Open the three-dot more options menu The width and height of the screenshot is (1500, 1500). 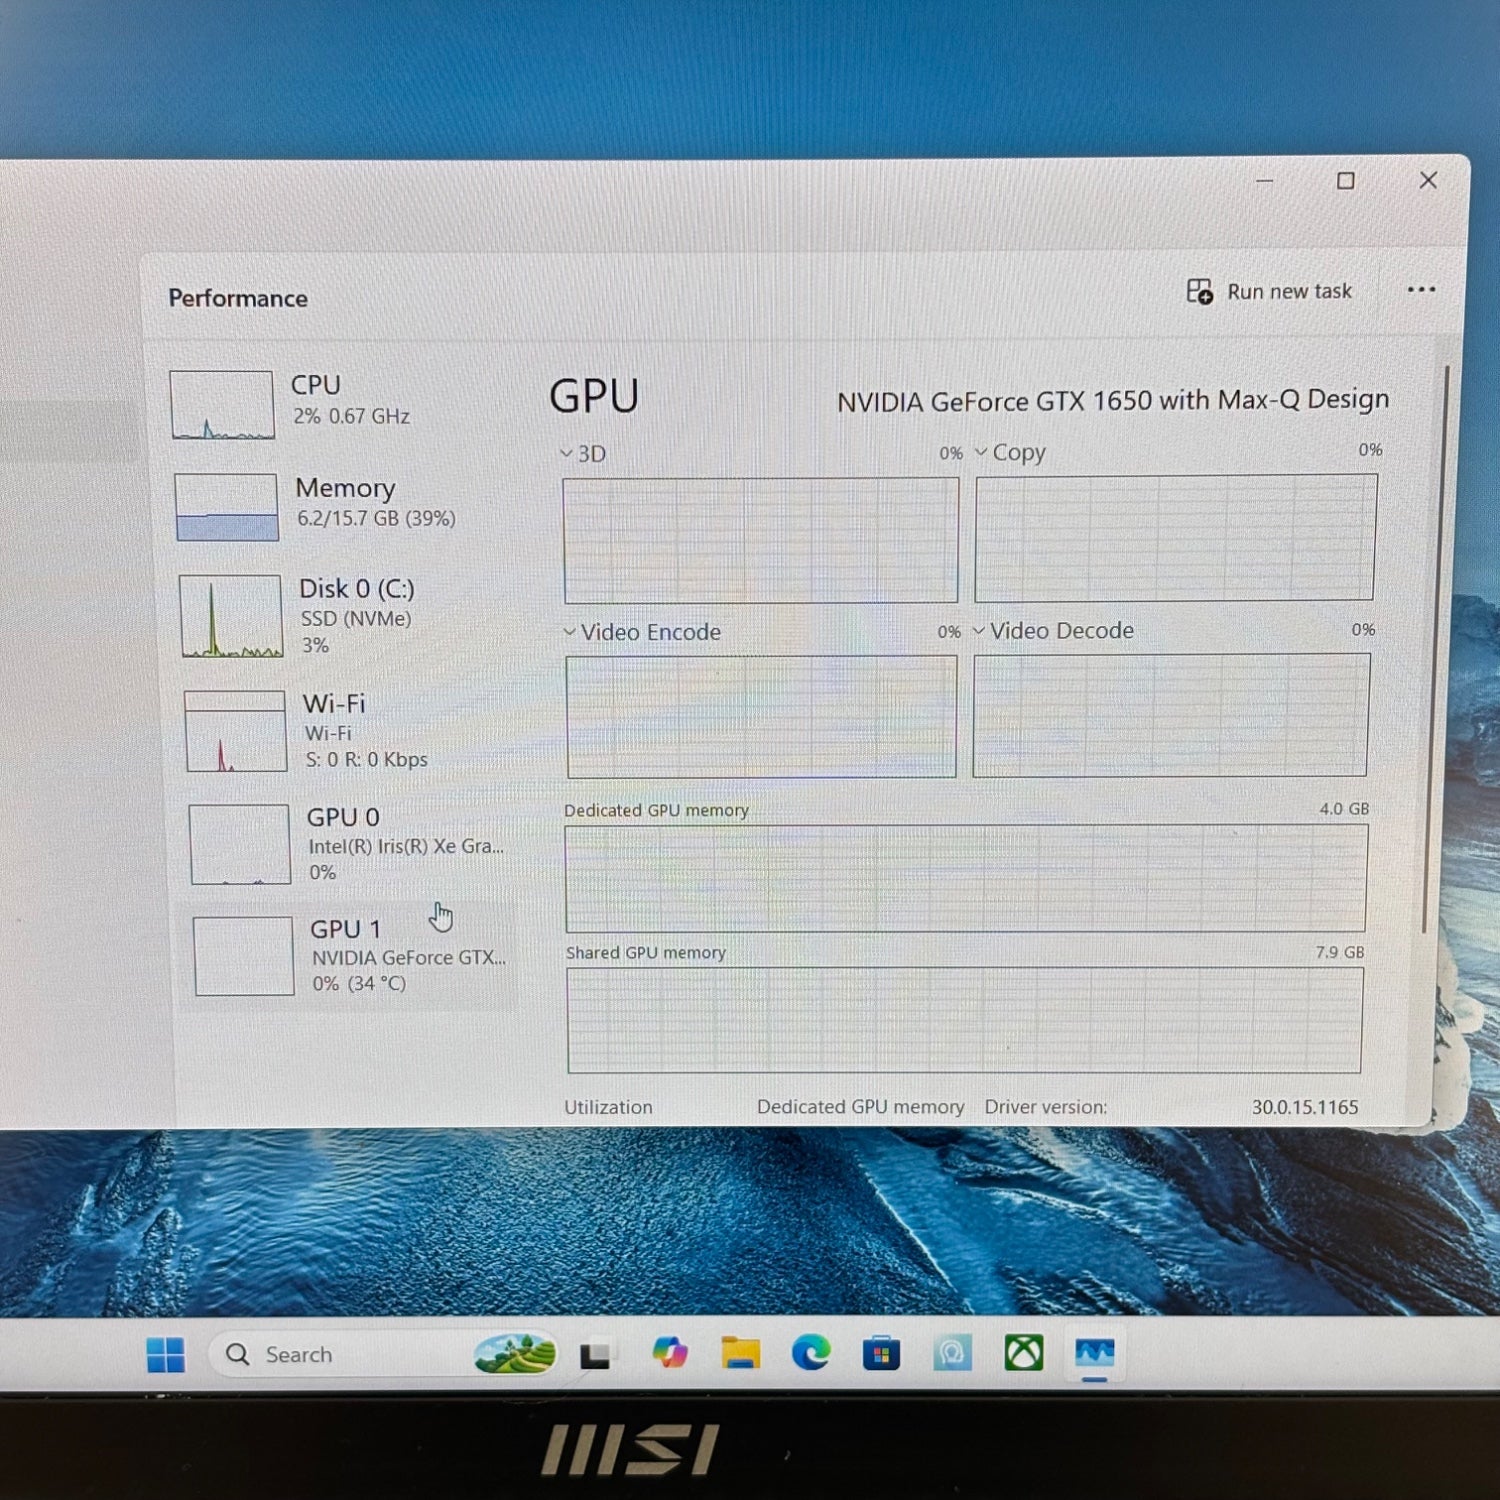pyautogui.click(x=1421, y=290)
